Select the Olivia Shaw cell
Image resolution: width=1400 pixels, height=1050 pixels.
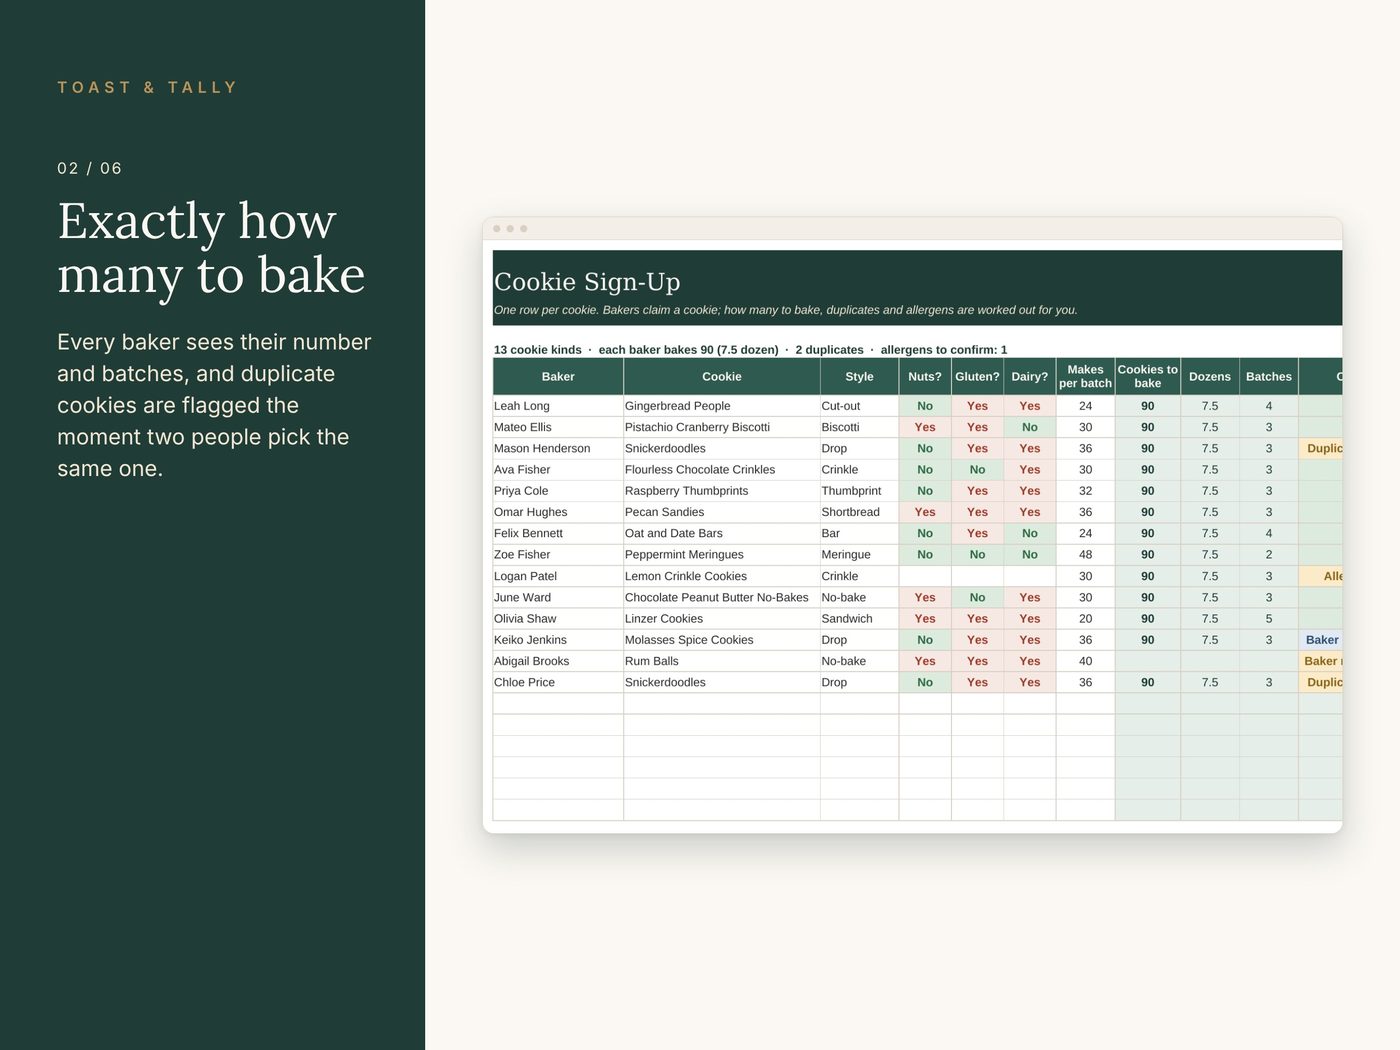tap(558, 619)
